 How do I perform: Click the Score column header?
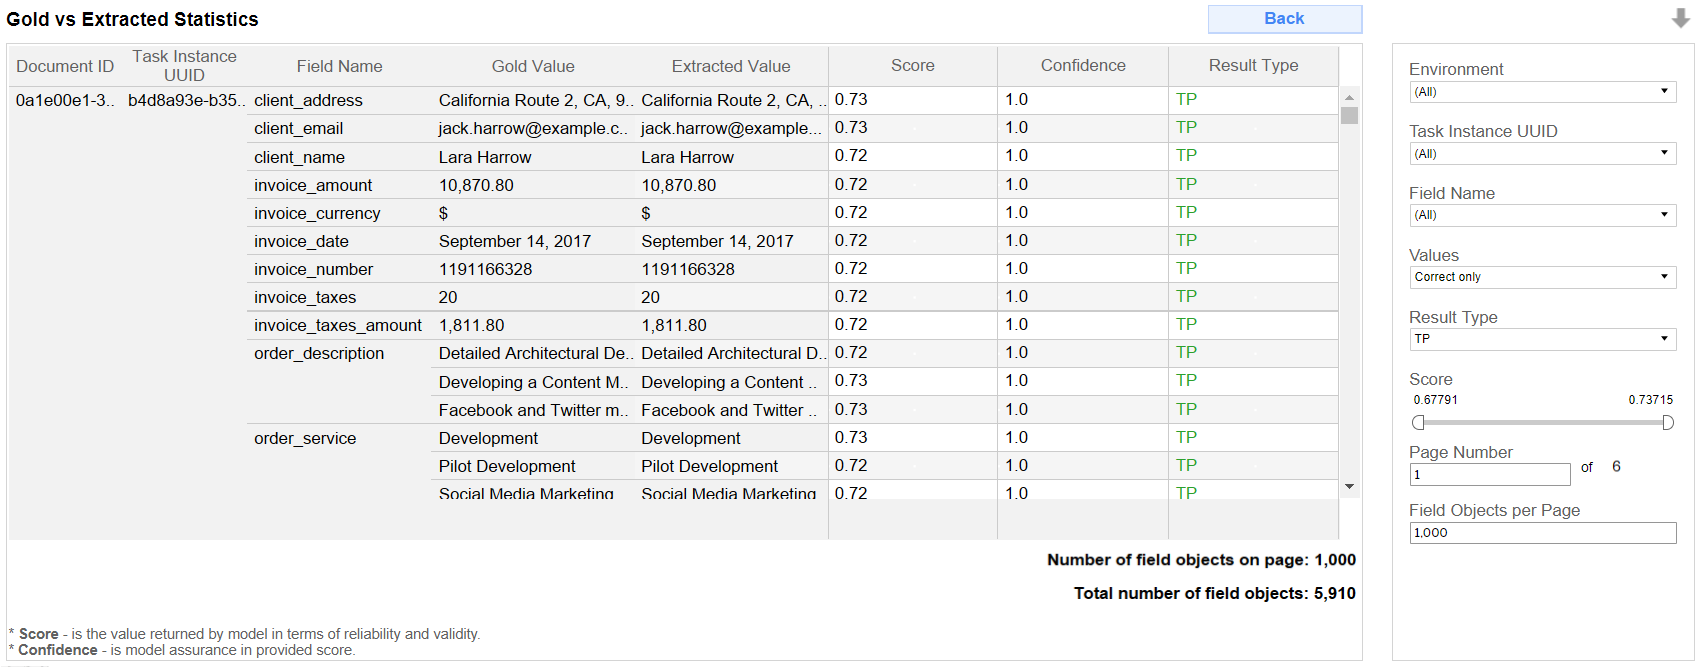[x=913, y=66]
